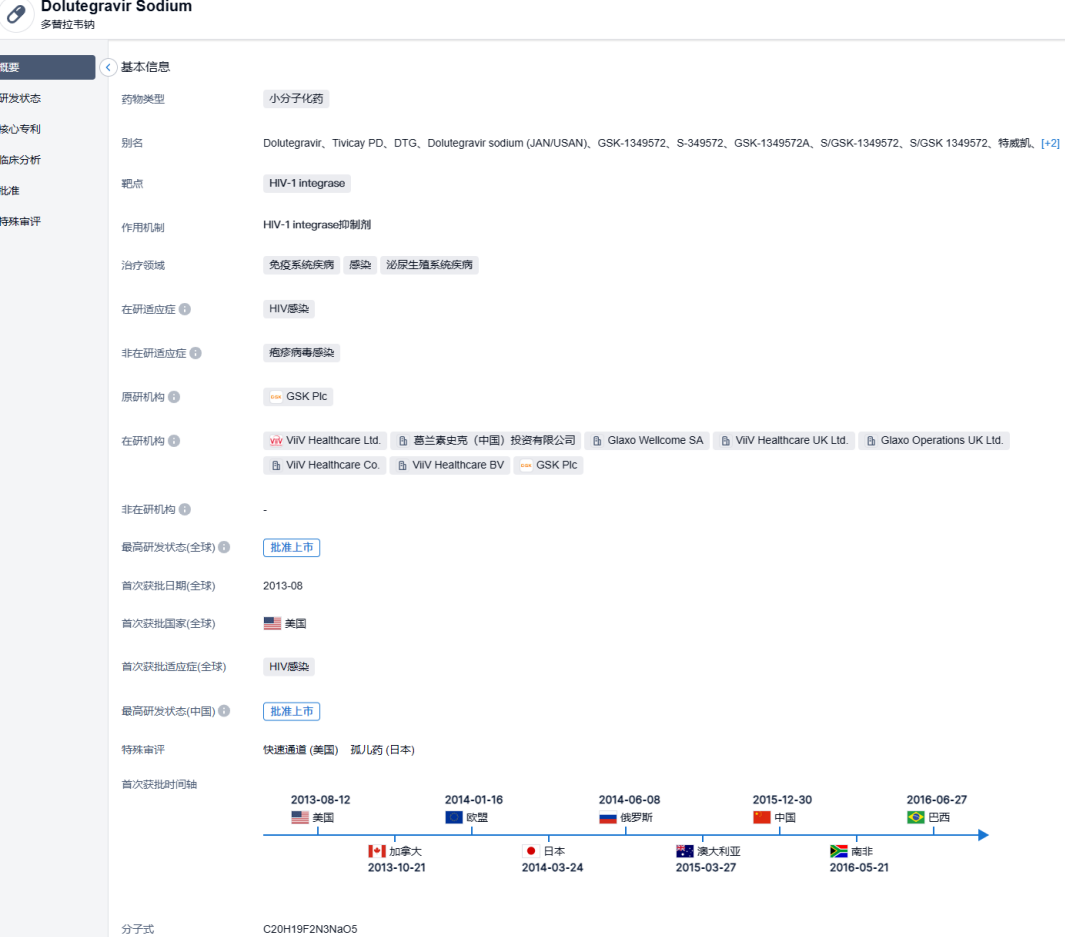Expand [+2] to reveal more aliases
This screenshot has width=1065, height=937.
[x=1051, y=142]
